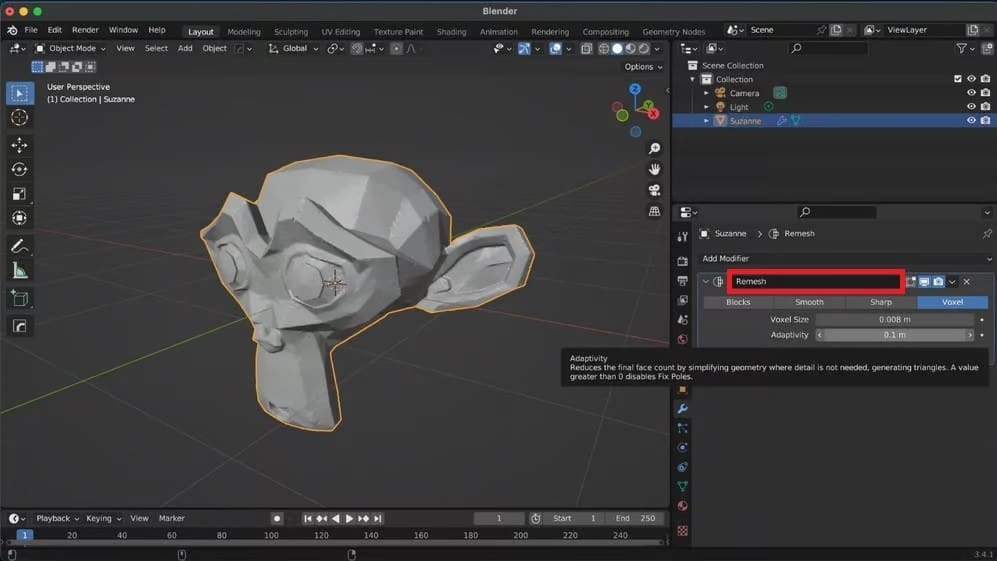The image size is (997, 561).
Task: Hide Suzanne with its eye icon
Action: [x=972, y=120]
